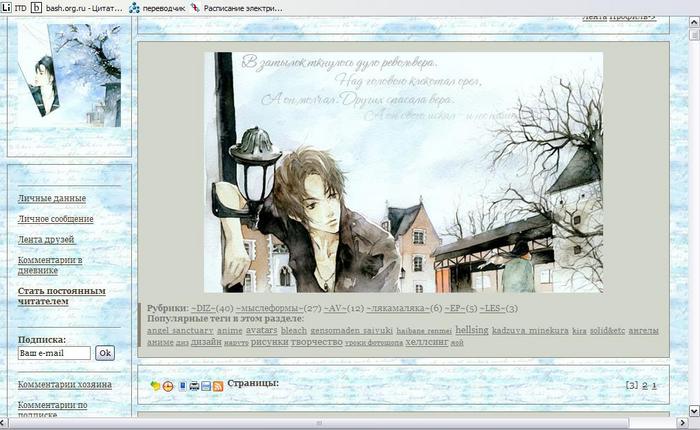The image size is (700, 430).
Task: Click the blue floppy save icon
Action: pyautogui.click(x=206, y=386)
